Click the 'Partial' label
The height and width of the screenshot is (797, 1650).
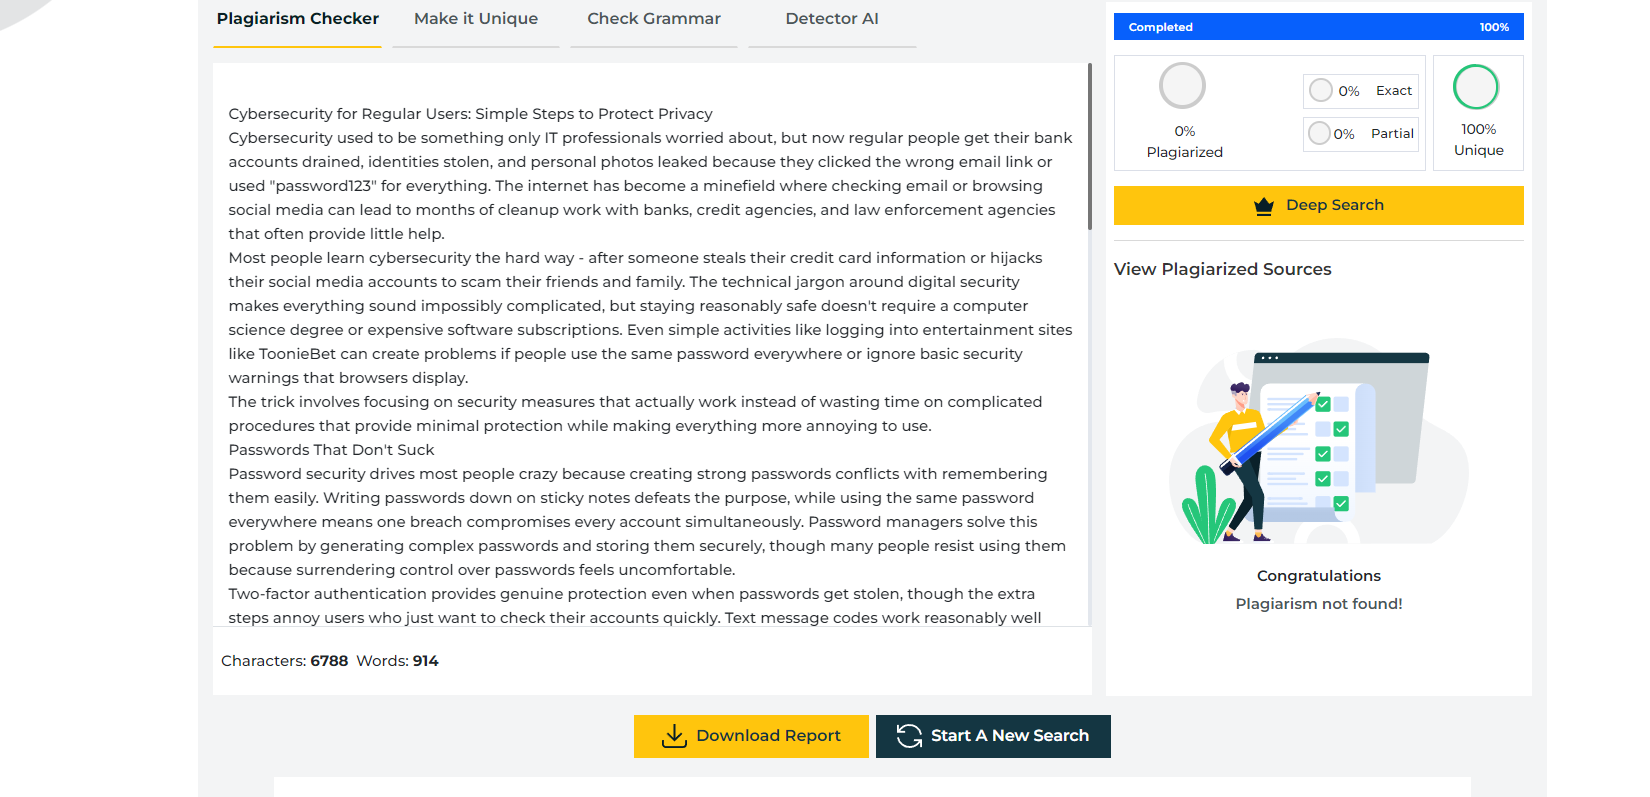click(x=1392, y=134)
